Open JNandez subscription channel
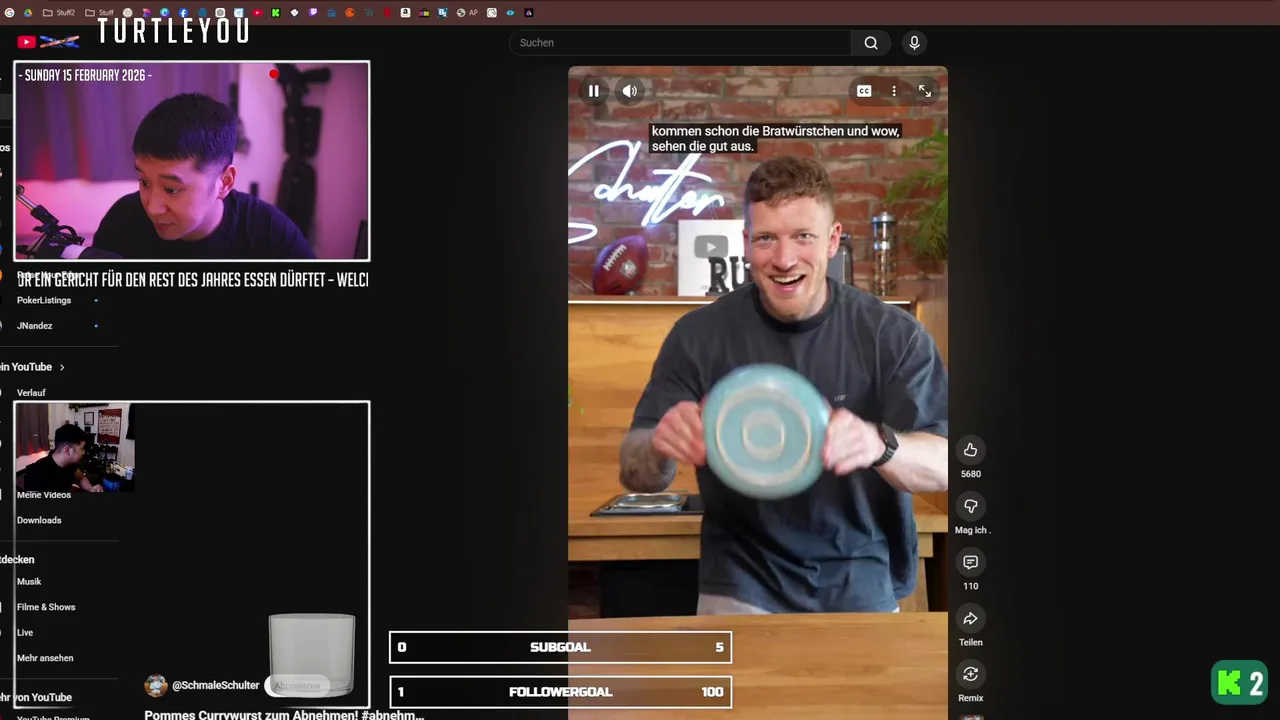This screenshot has height=720, width=1280. tap(35, 326)
